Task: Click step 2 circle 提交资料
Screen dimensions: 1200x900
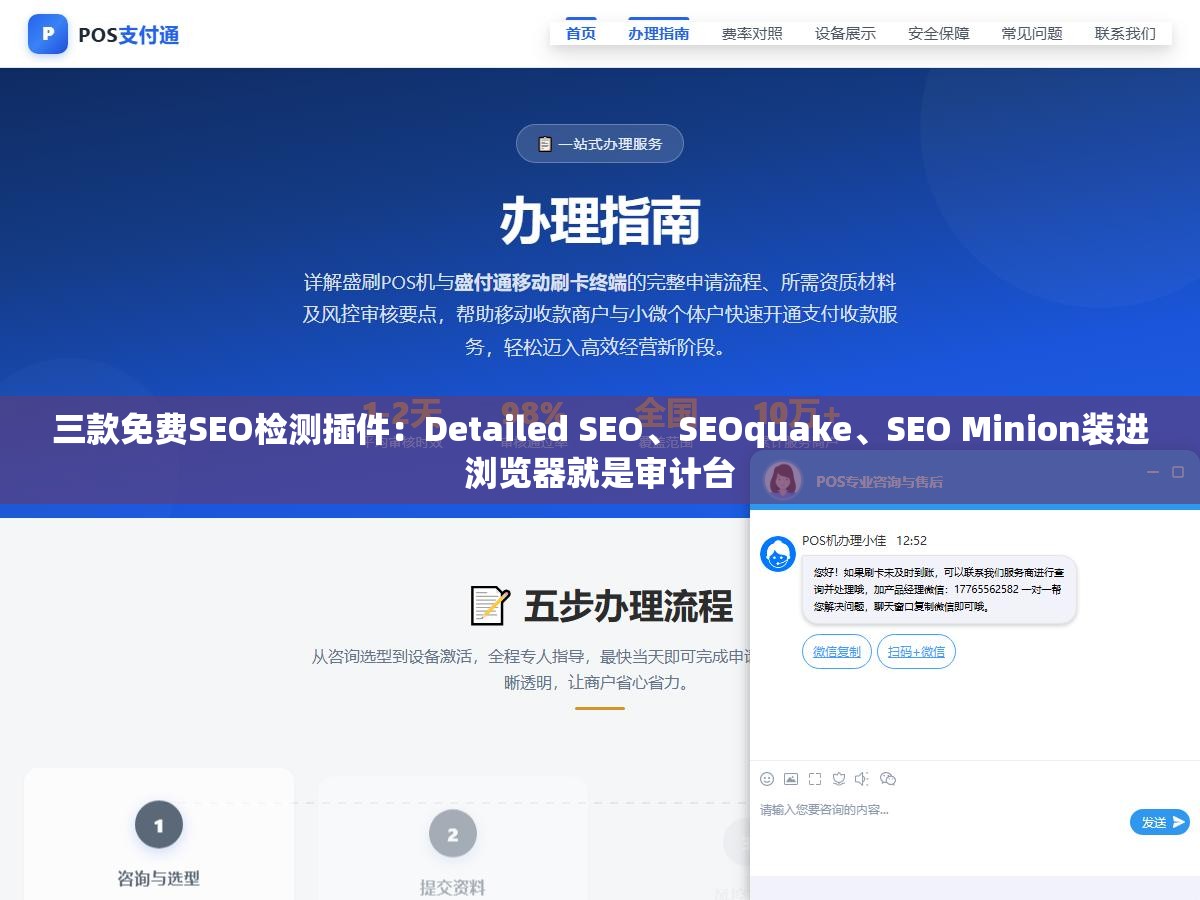Action: pos(453,834)
